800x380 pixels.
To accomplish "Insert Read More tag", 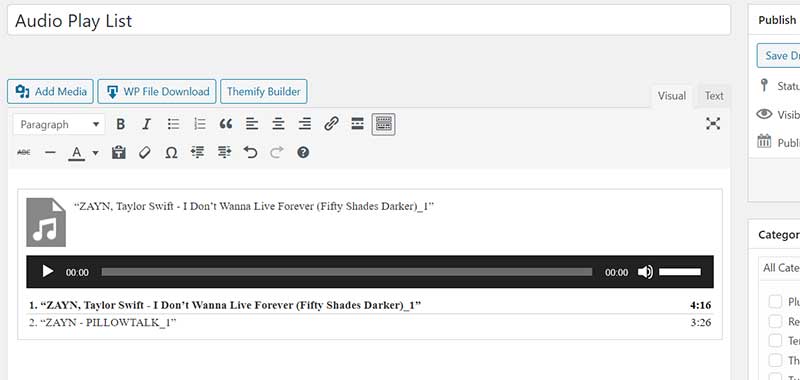I will tap(358, 124).
